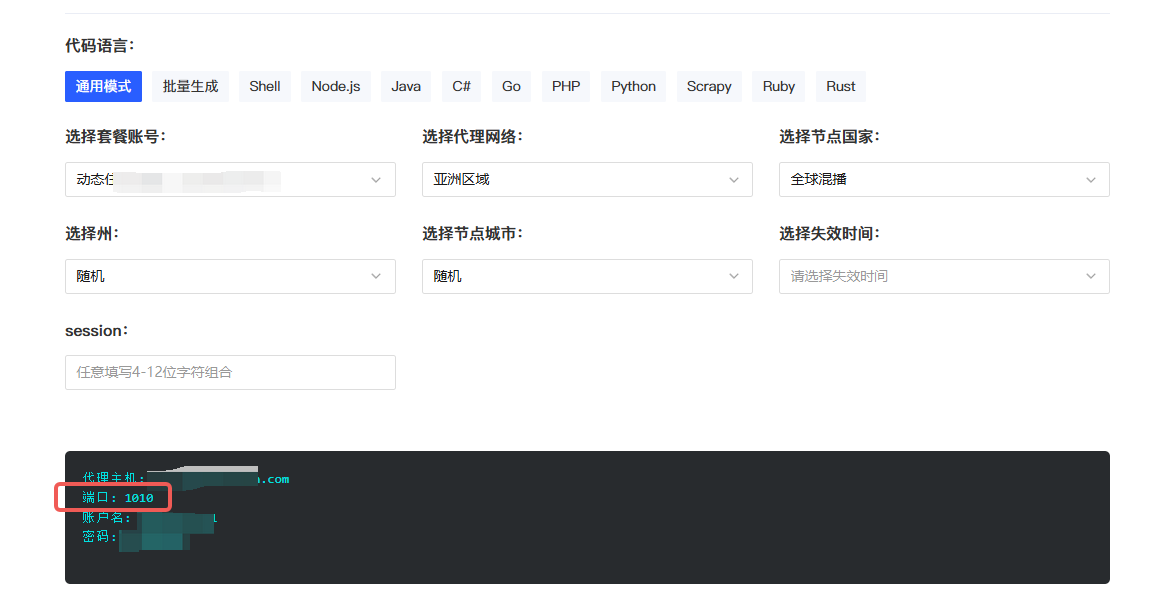The height and width of the screenshot is (615, 1156).
Task: Choose the Shell language tab
Action: pos(265,86)
